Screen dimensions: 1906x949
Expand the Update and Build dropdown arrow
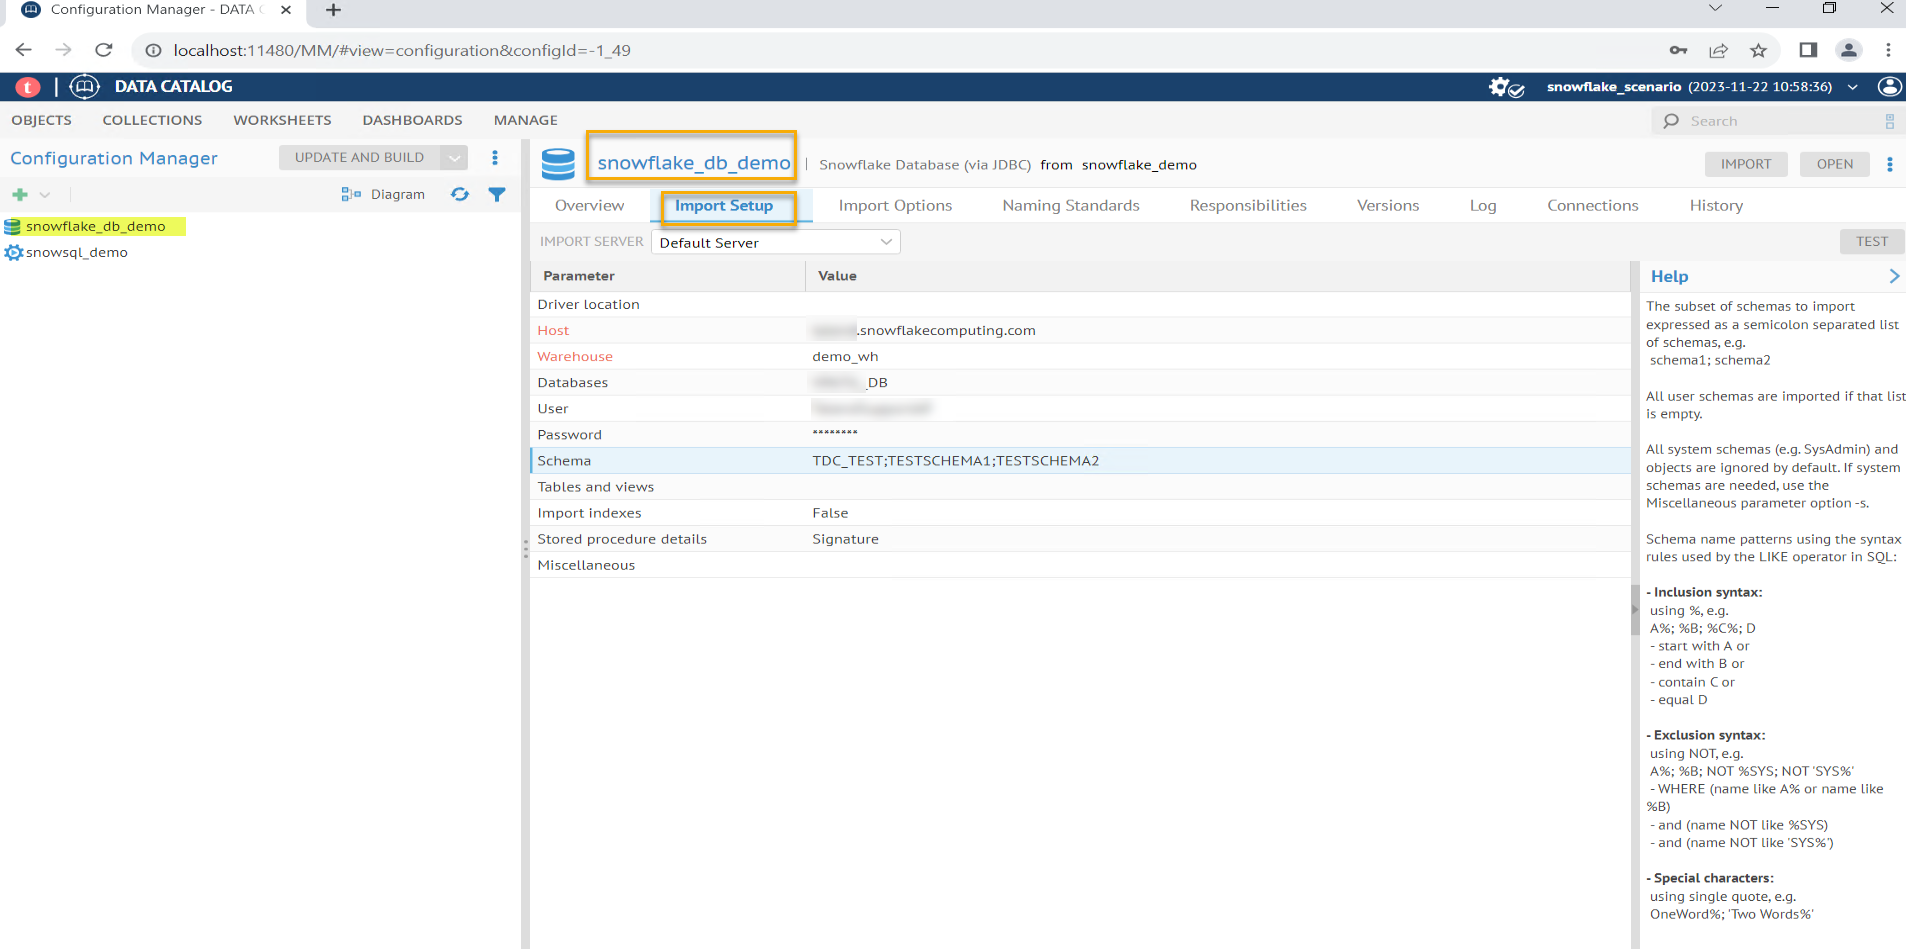(455, 158)
